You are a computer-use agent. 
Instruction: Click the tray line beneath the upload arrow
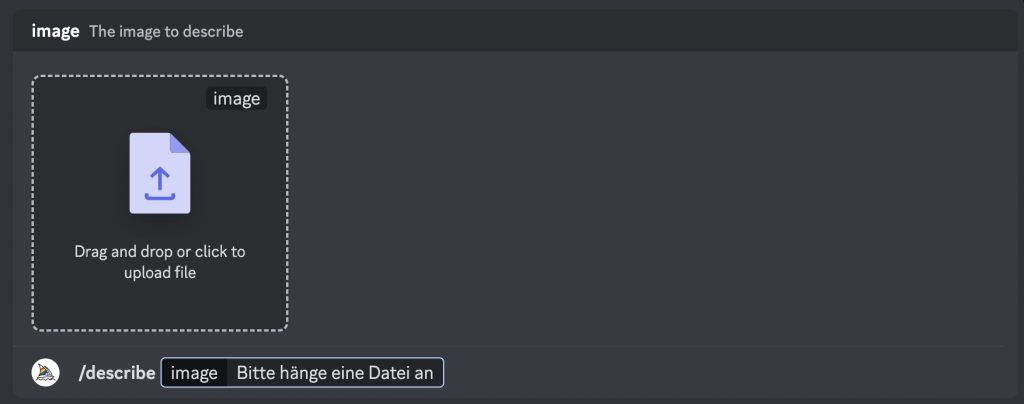pos(160,195)
